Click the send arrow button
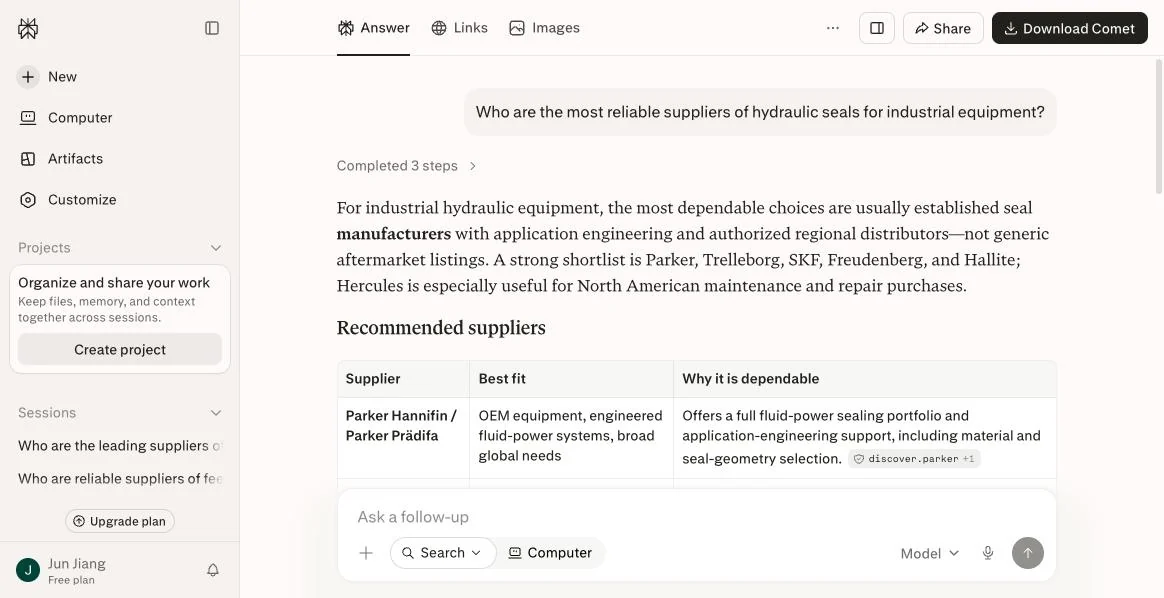Image resolution: width=1164 pixels, height=598 pixels. coord(1027,553)
